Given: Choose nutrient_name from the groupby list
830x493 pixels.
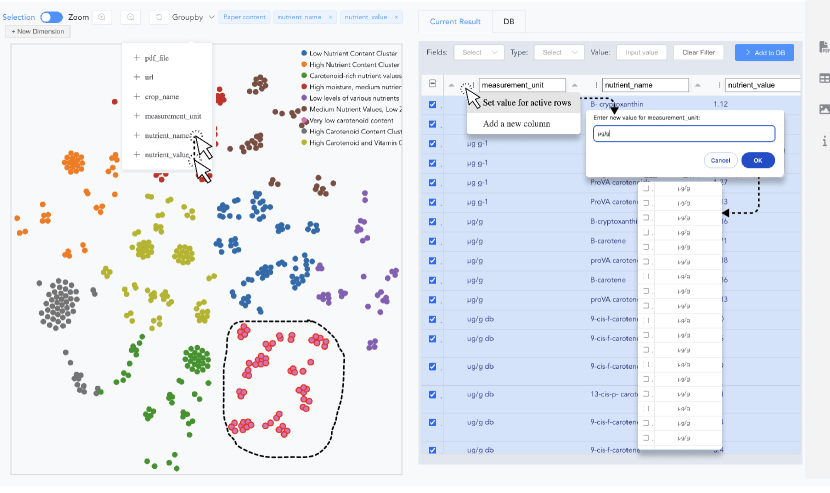Looking at the screenshot, I should (167, 136).
